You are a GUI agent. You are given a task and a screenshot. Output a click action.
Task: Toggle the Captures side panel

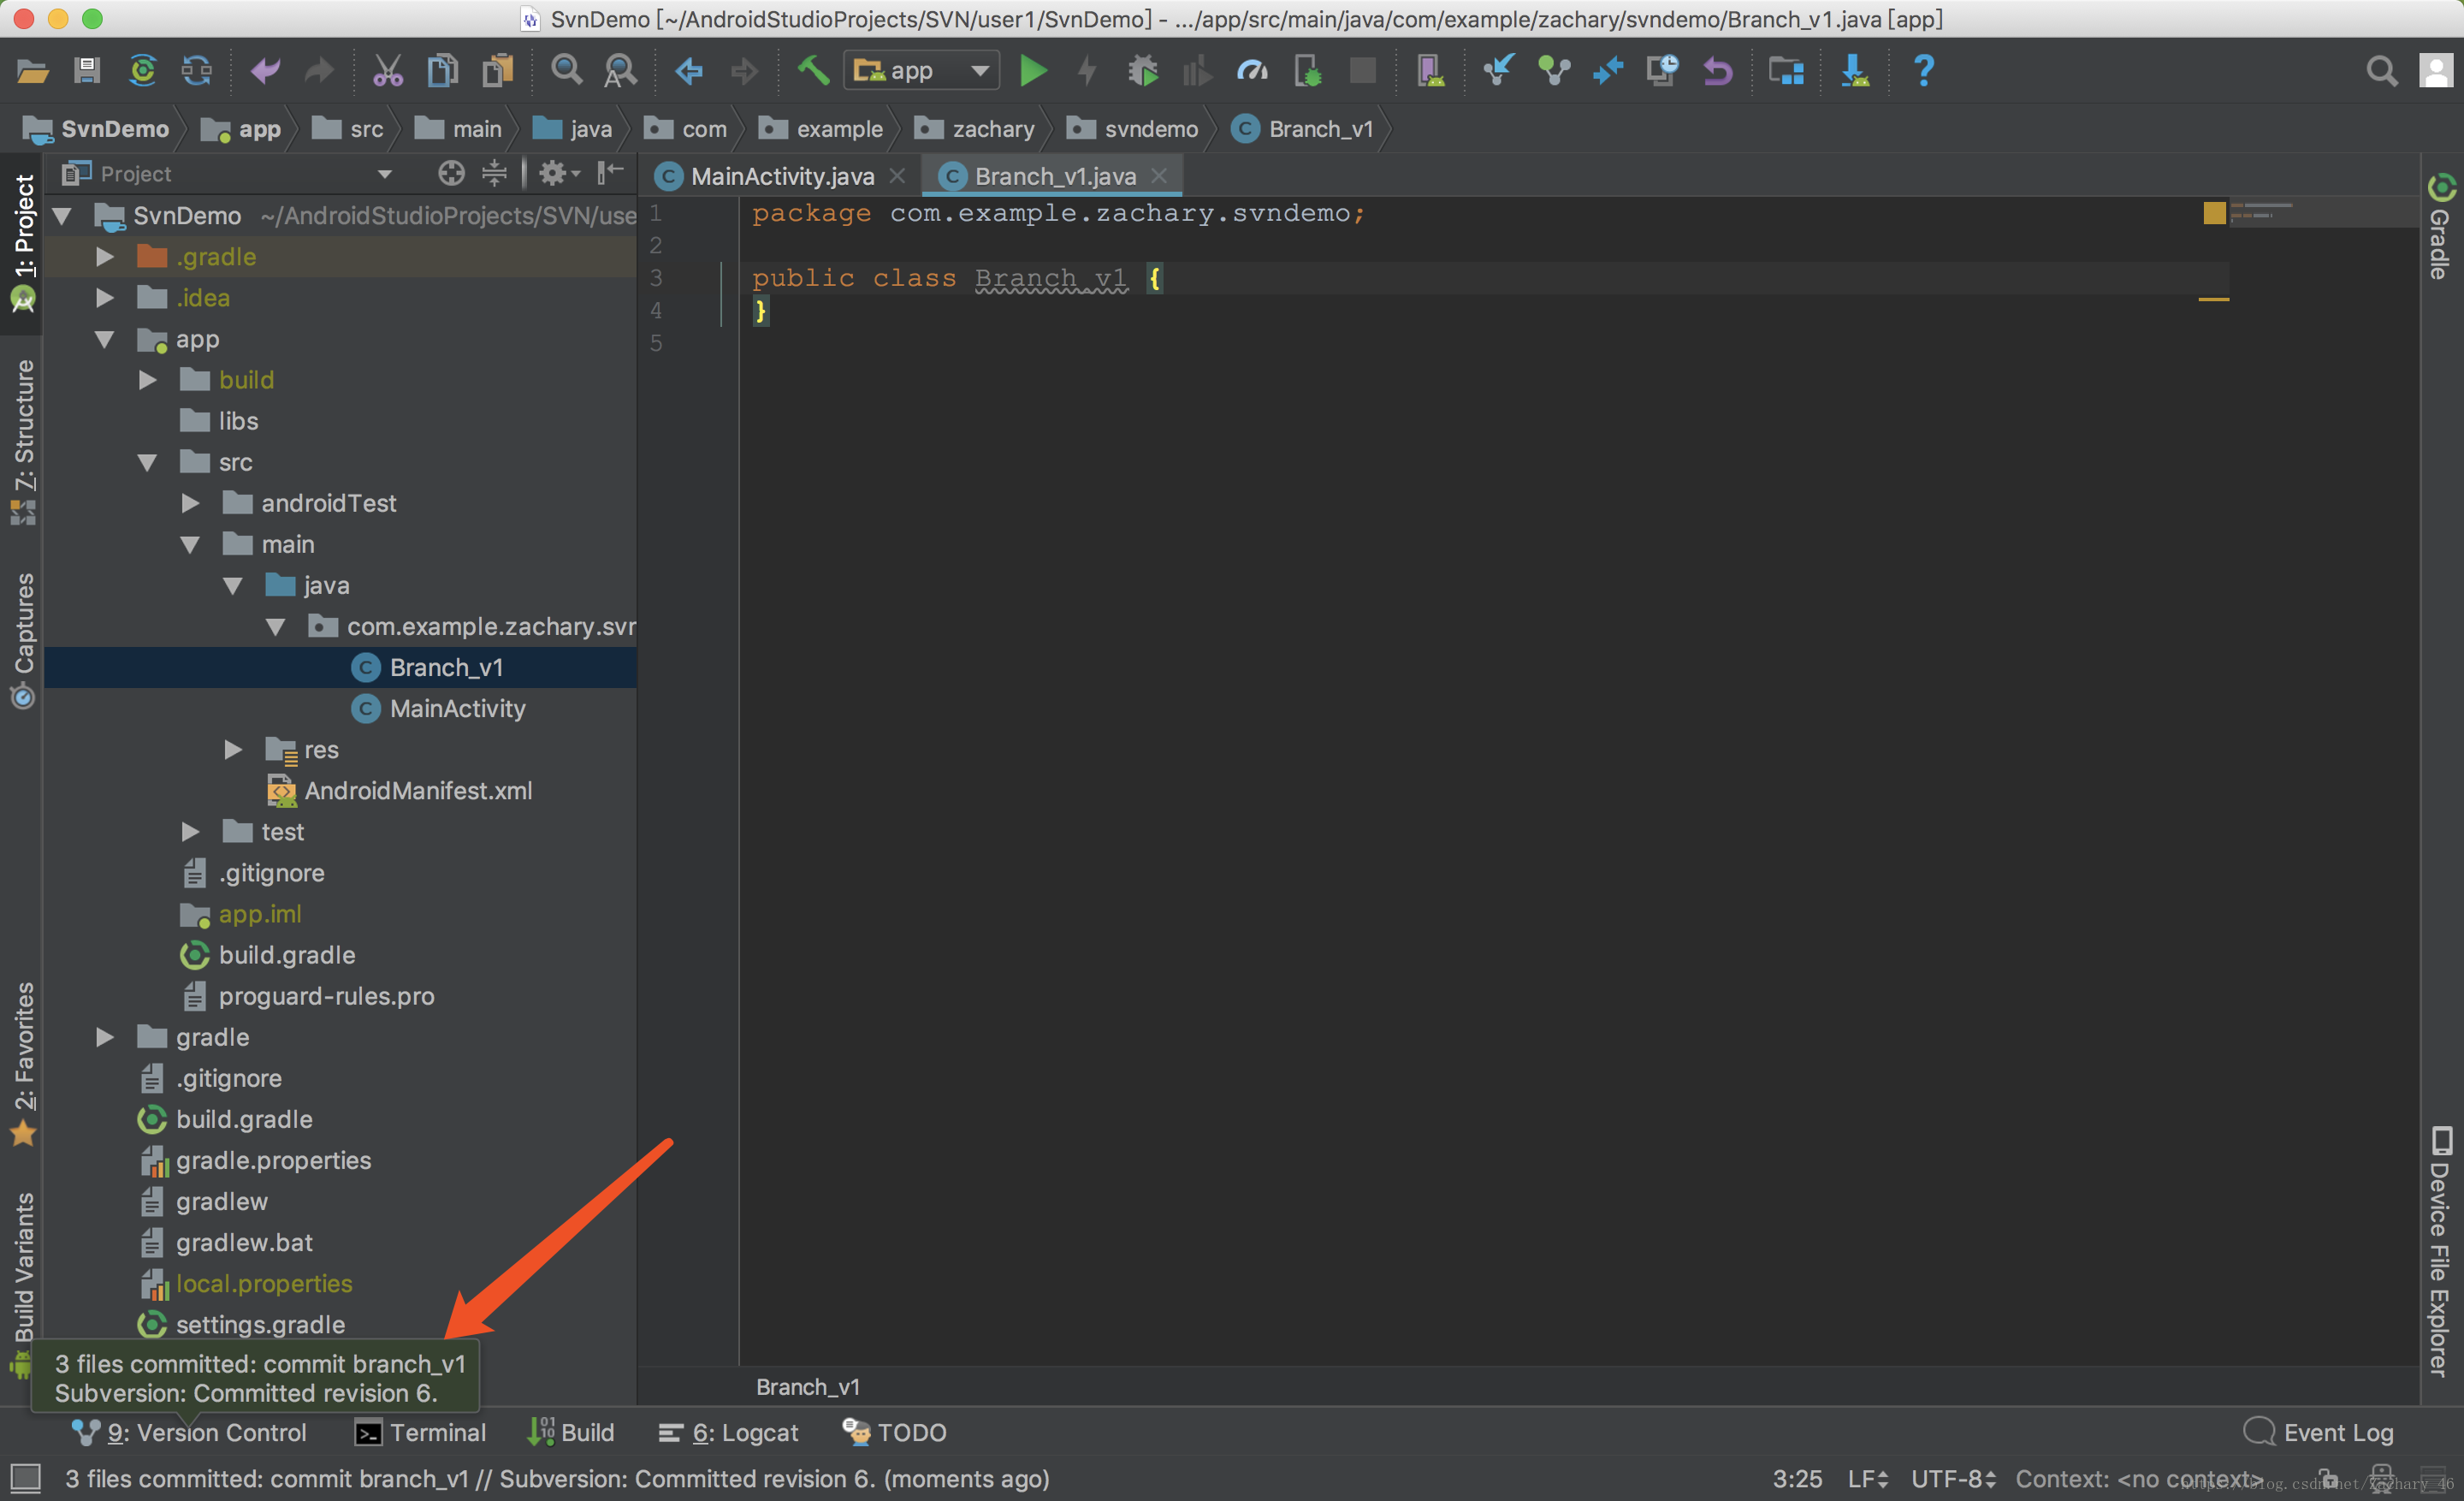click(x=23, y=641)
